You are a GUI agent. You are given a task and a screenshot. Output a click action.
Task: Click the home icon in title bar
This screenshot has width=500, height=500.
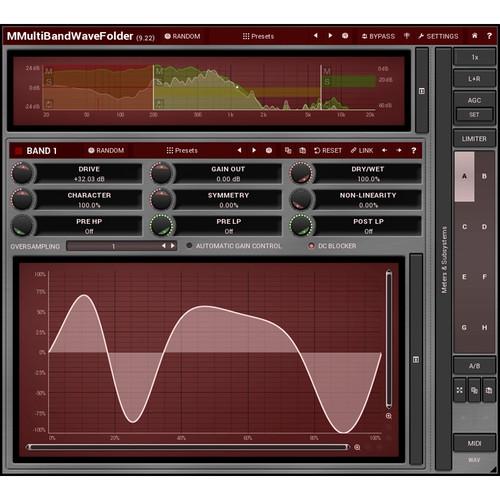click(x=475, y=36)
